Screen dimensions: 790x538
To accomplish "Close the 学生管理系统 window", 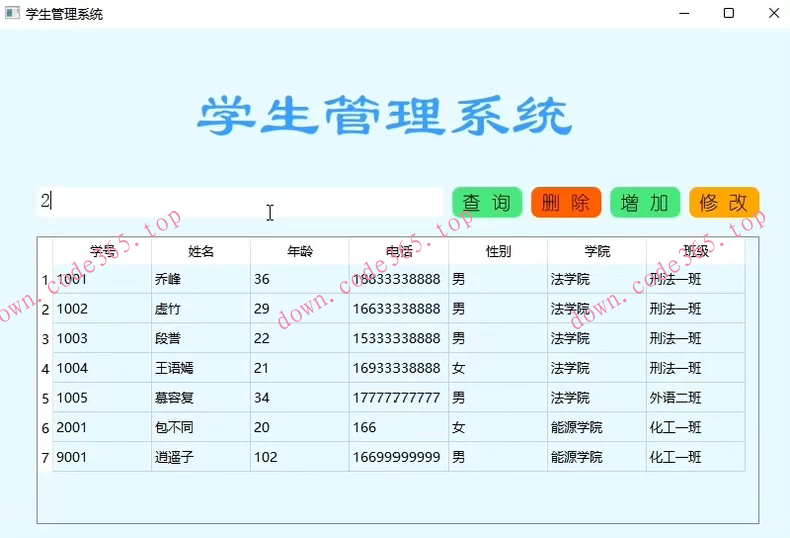I will coord(774,13).
